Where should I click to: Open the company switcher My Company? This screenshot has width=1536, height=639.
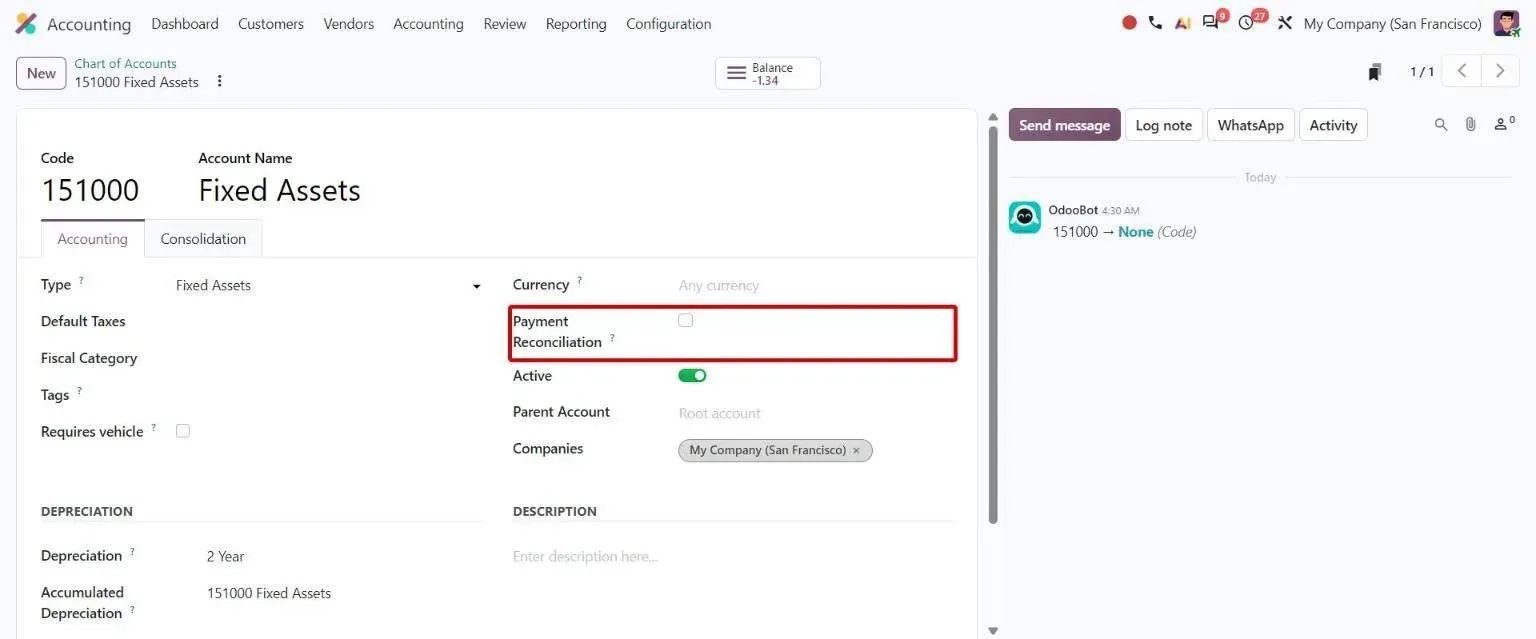tap(1392, 24)
